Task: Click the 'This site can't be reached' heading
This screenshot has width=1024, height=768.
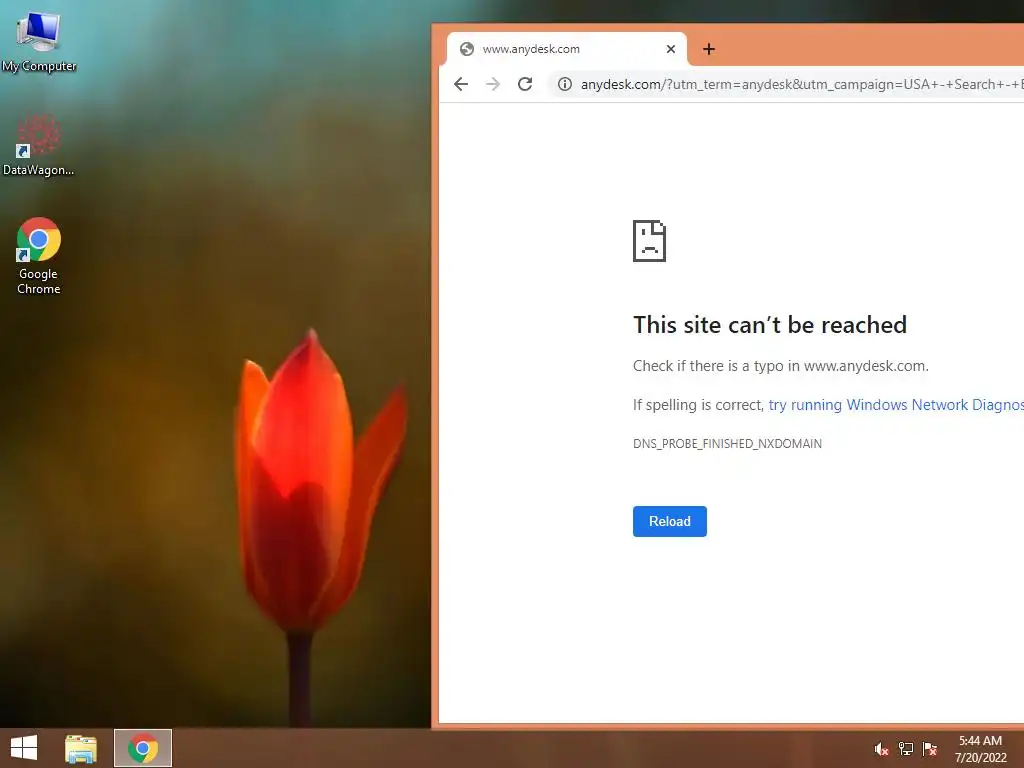Action: coord(770,325)
